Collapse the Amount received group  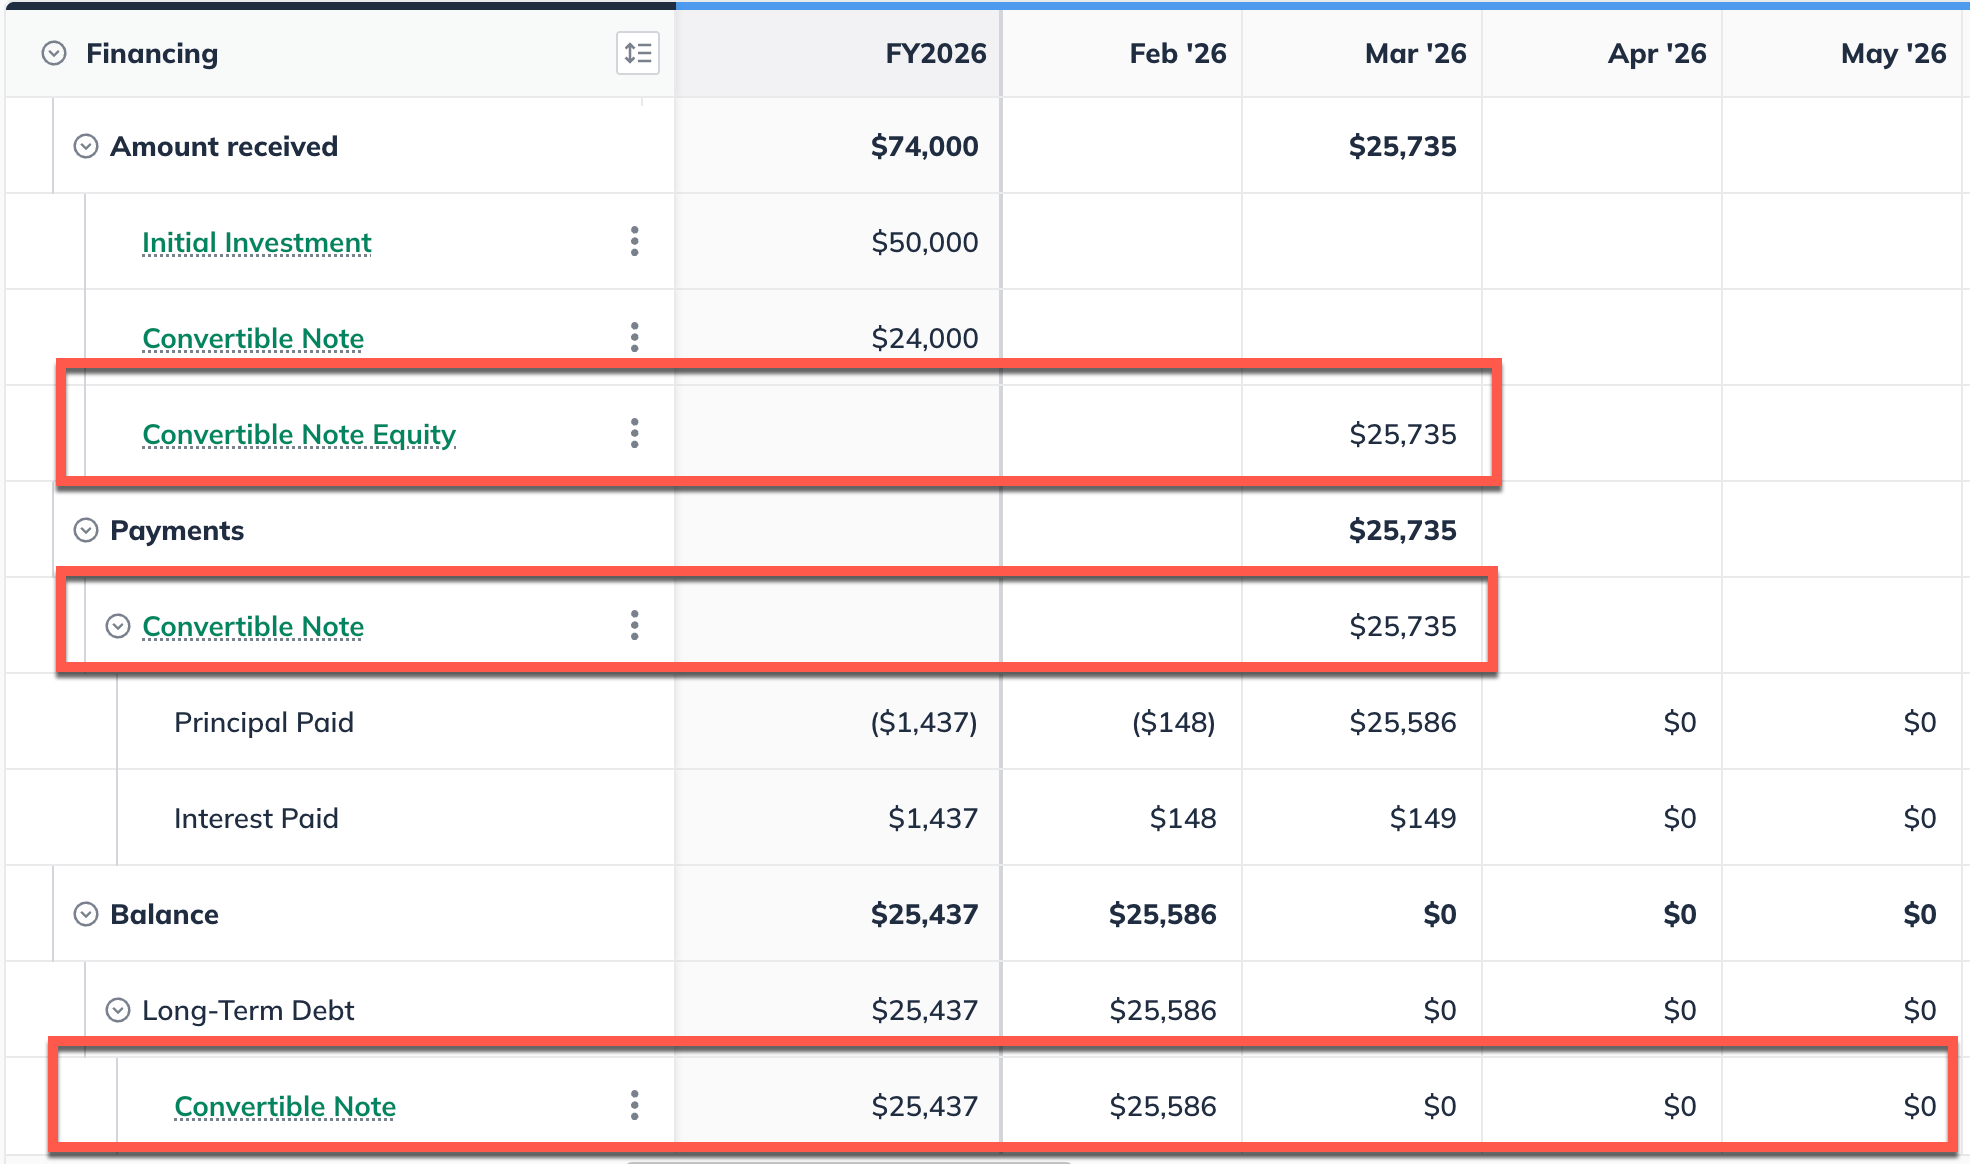coord(86,146)
